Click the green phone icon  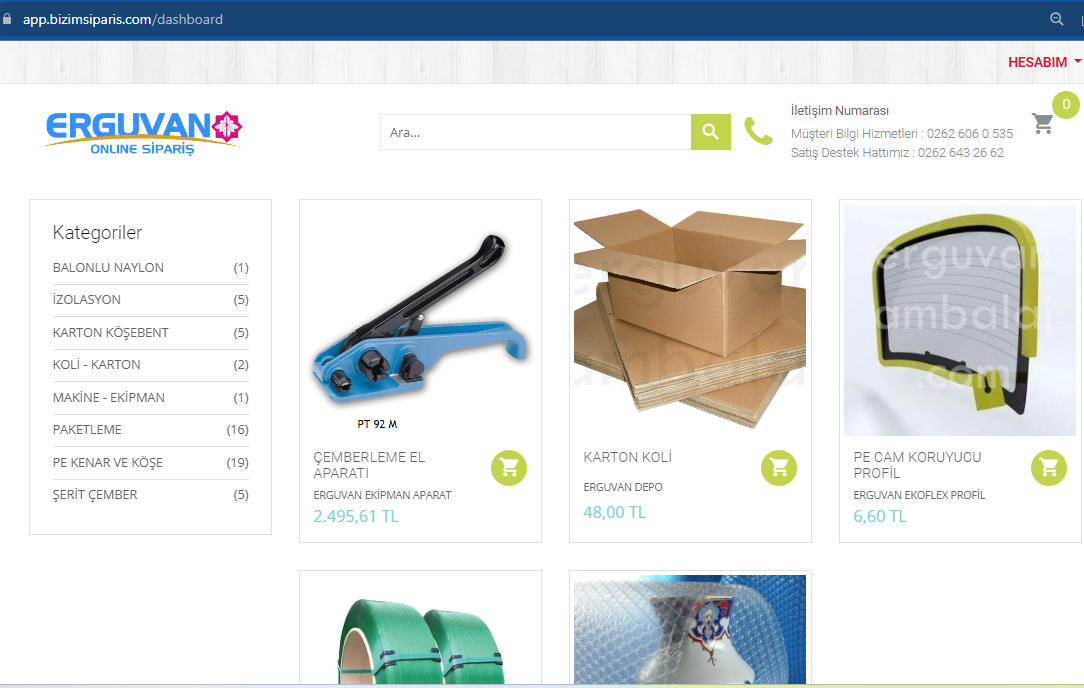pos(758,131)
